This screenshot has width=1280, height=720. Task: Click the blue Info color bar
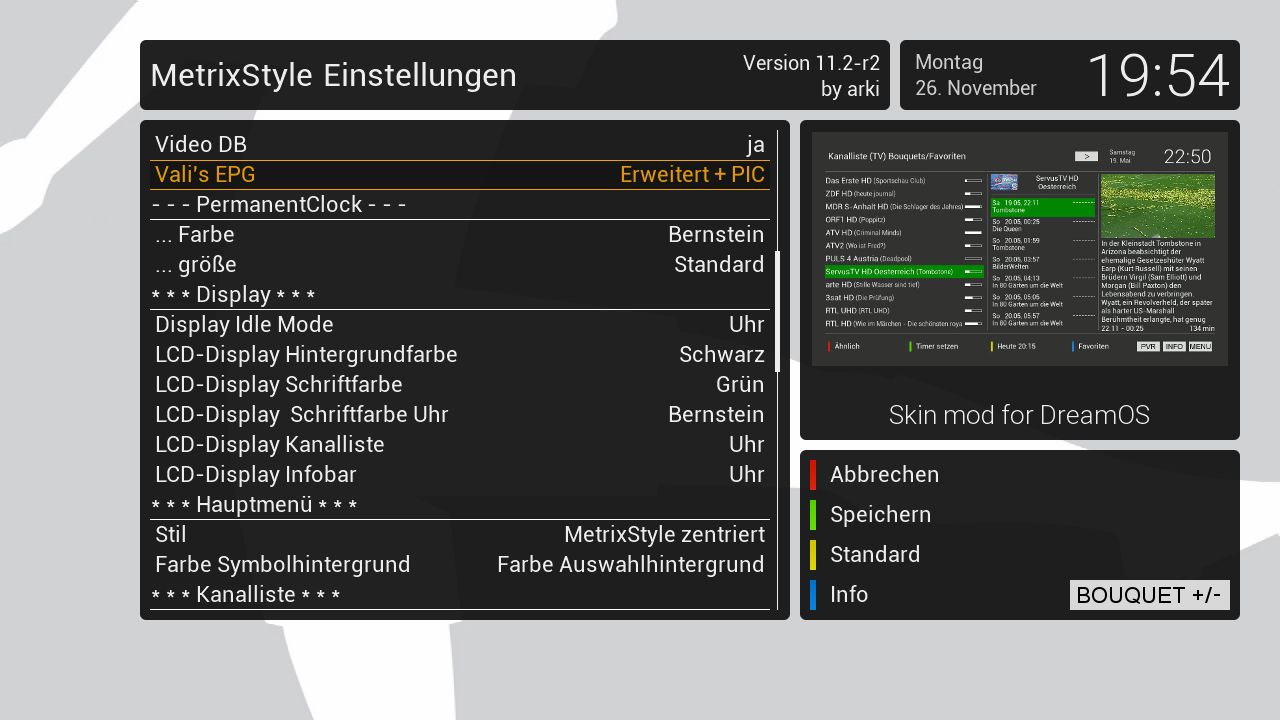[813, 595]
